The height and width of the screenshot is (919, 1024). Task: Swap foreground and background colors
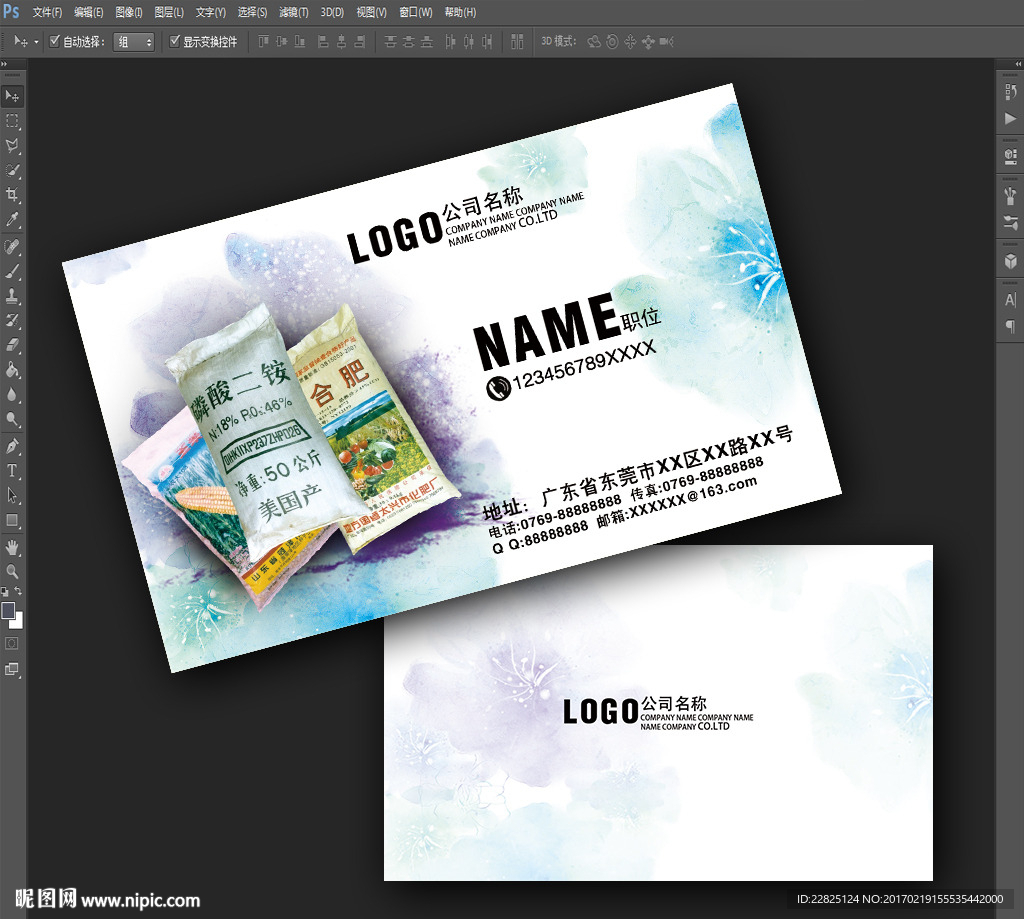pyautogui.click(x=18, y=591)
